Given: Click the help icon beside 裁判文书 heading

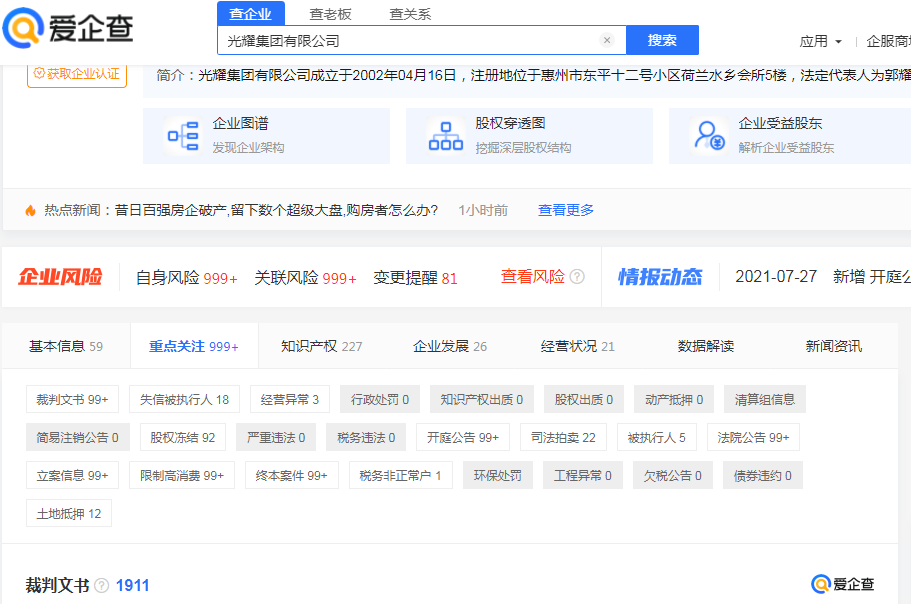Looking at the screenshot, I should 101,586.
